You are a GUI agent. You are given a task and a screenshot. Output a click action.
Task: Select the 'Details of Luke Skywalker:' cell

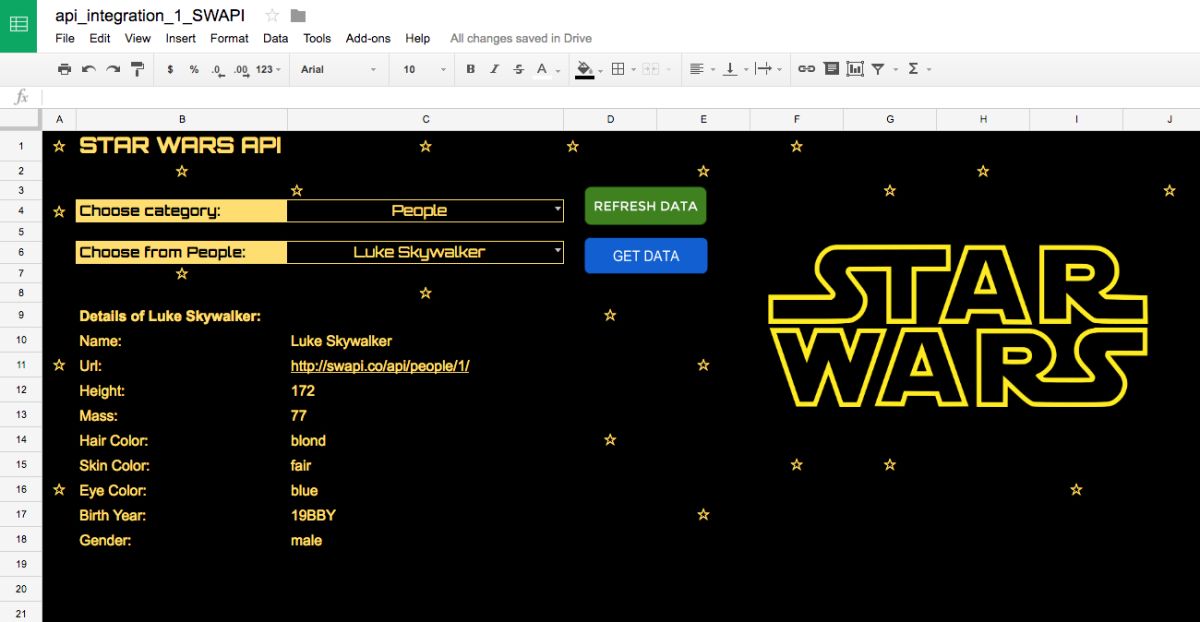(182, 315)
